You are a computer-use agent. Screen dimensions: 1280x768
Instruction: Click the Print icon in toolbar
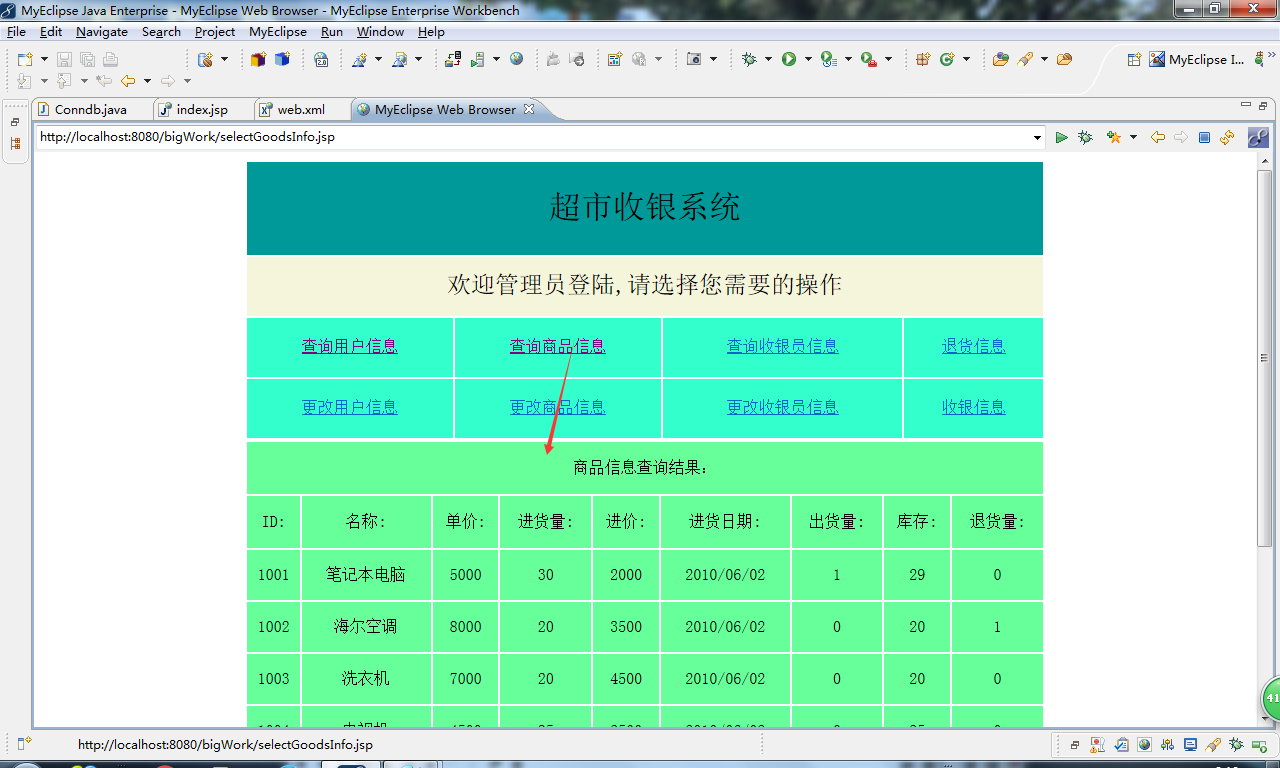coord(110,60)
